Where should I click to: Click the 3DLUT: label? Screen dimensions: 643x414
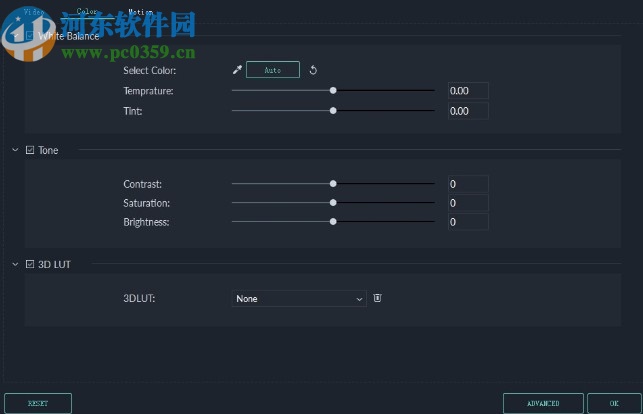[139, 298]
